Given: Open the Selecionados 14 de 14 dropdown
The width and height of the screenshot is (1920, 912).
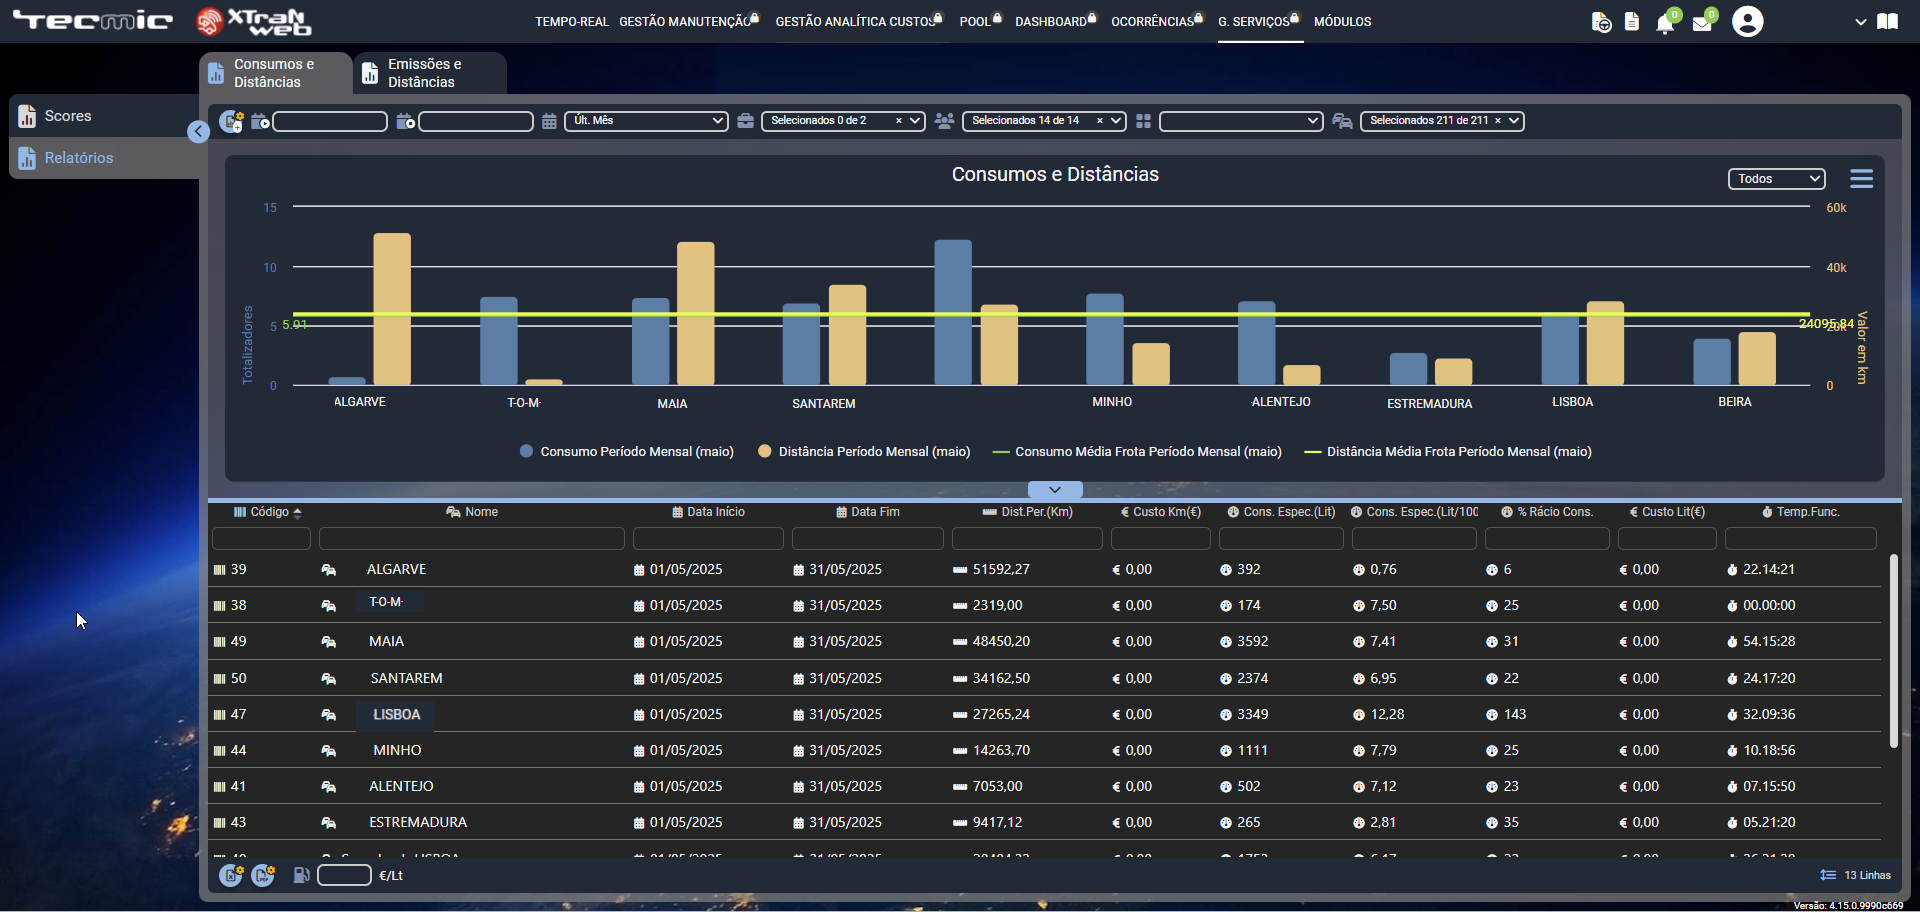Looking at the screenshot, I should 1044,121.
